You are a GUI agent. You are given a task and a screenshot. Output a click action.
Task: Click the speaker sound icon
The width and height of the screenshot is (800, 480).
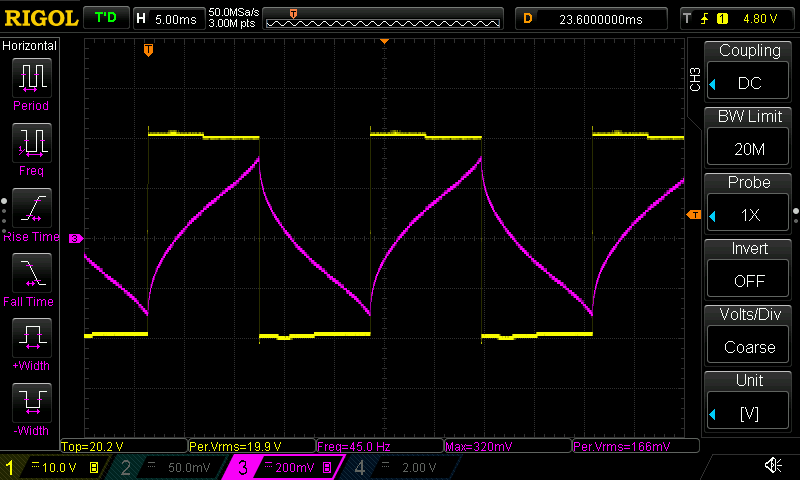click(773, 465)
